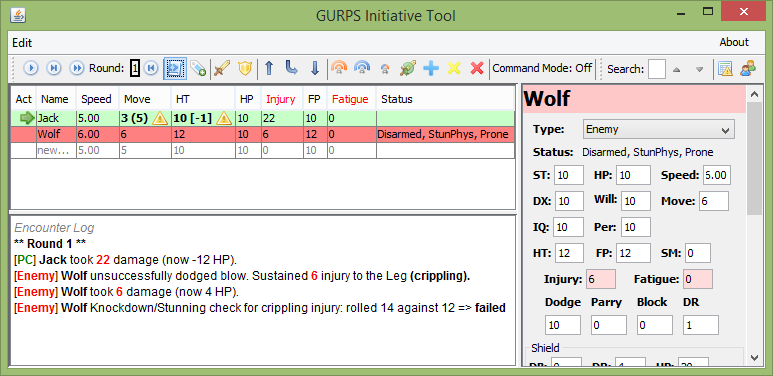Click the next actor play button
Screen dimensions: 773x376
pos(31,68)
